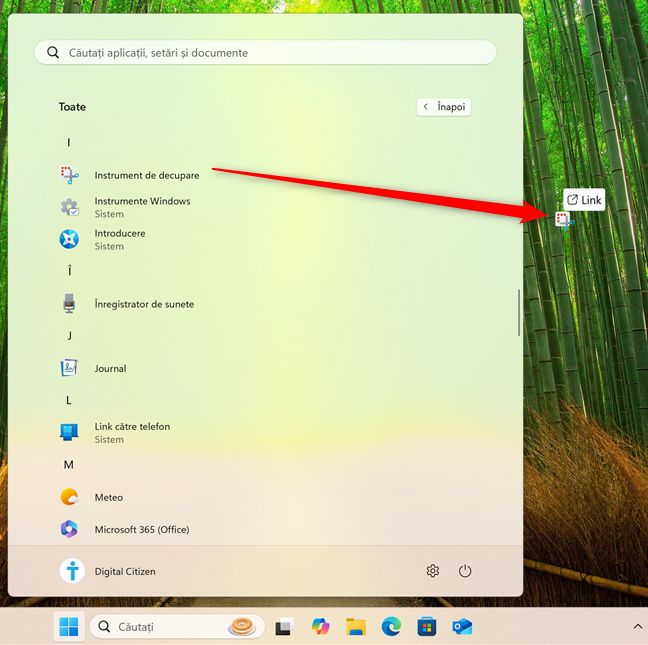The width and height of the screenshot is (648, 645).
Task: Launch Microsoft 365 (Office)
Action: [x=141, y=529]
